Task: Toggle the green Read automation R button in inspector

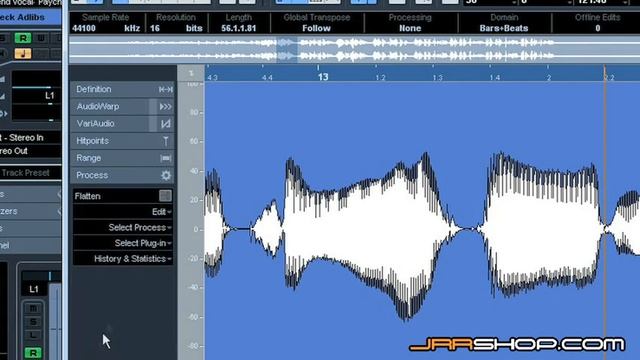Action: [23, 38]
